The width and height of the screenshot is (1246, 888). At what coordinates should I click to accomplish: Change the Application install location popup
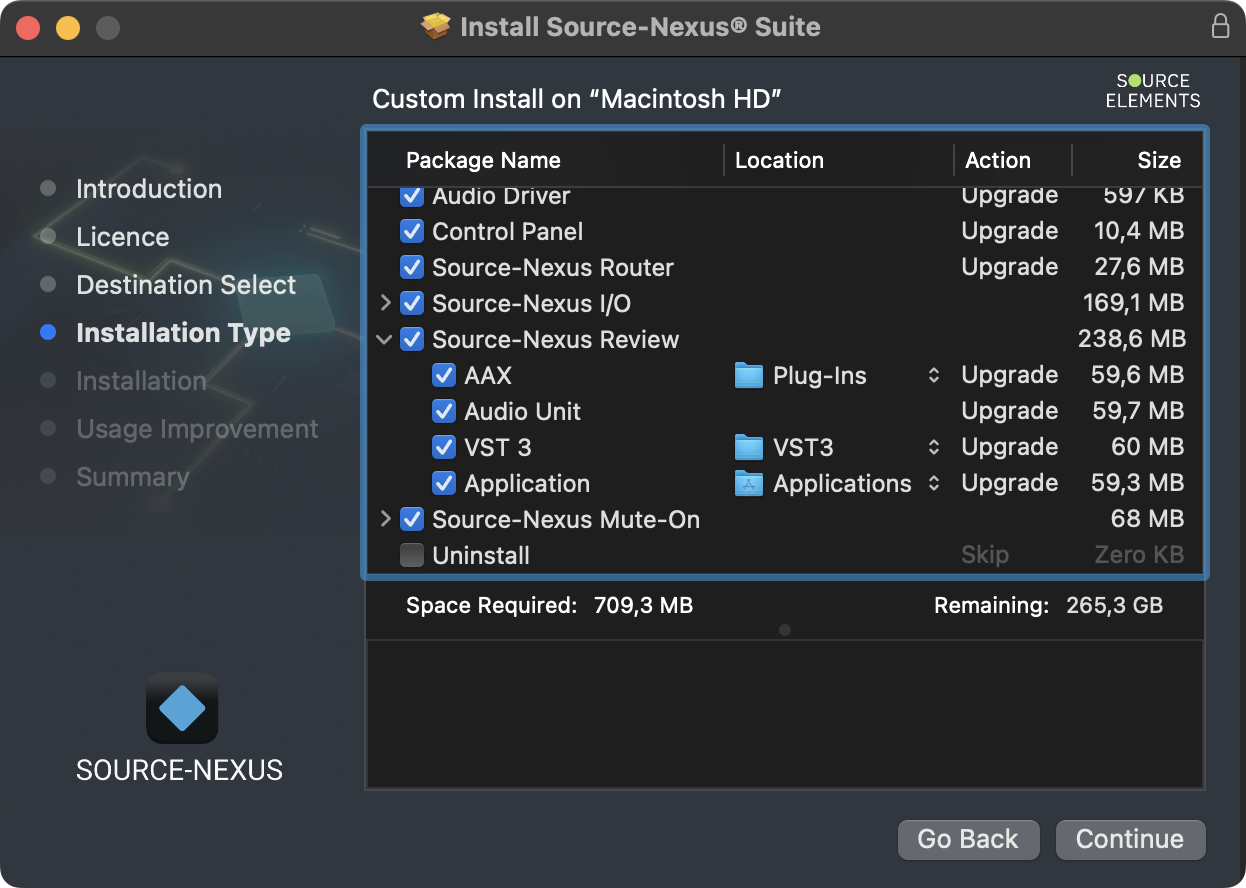933,484
